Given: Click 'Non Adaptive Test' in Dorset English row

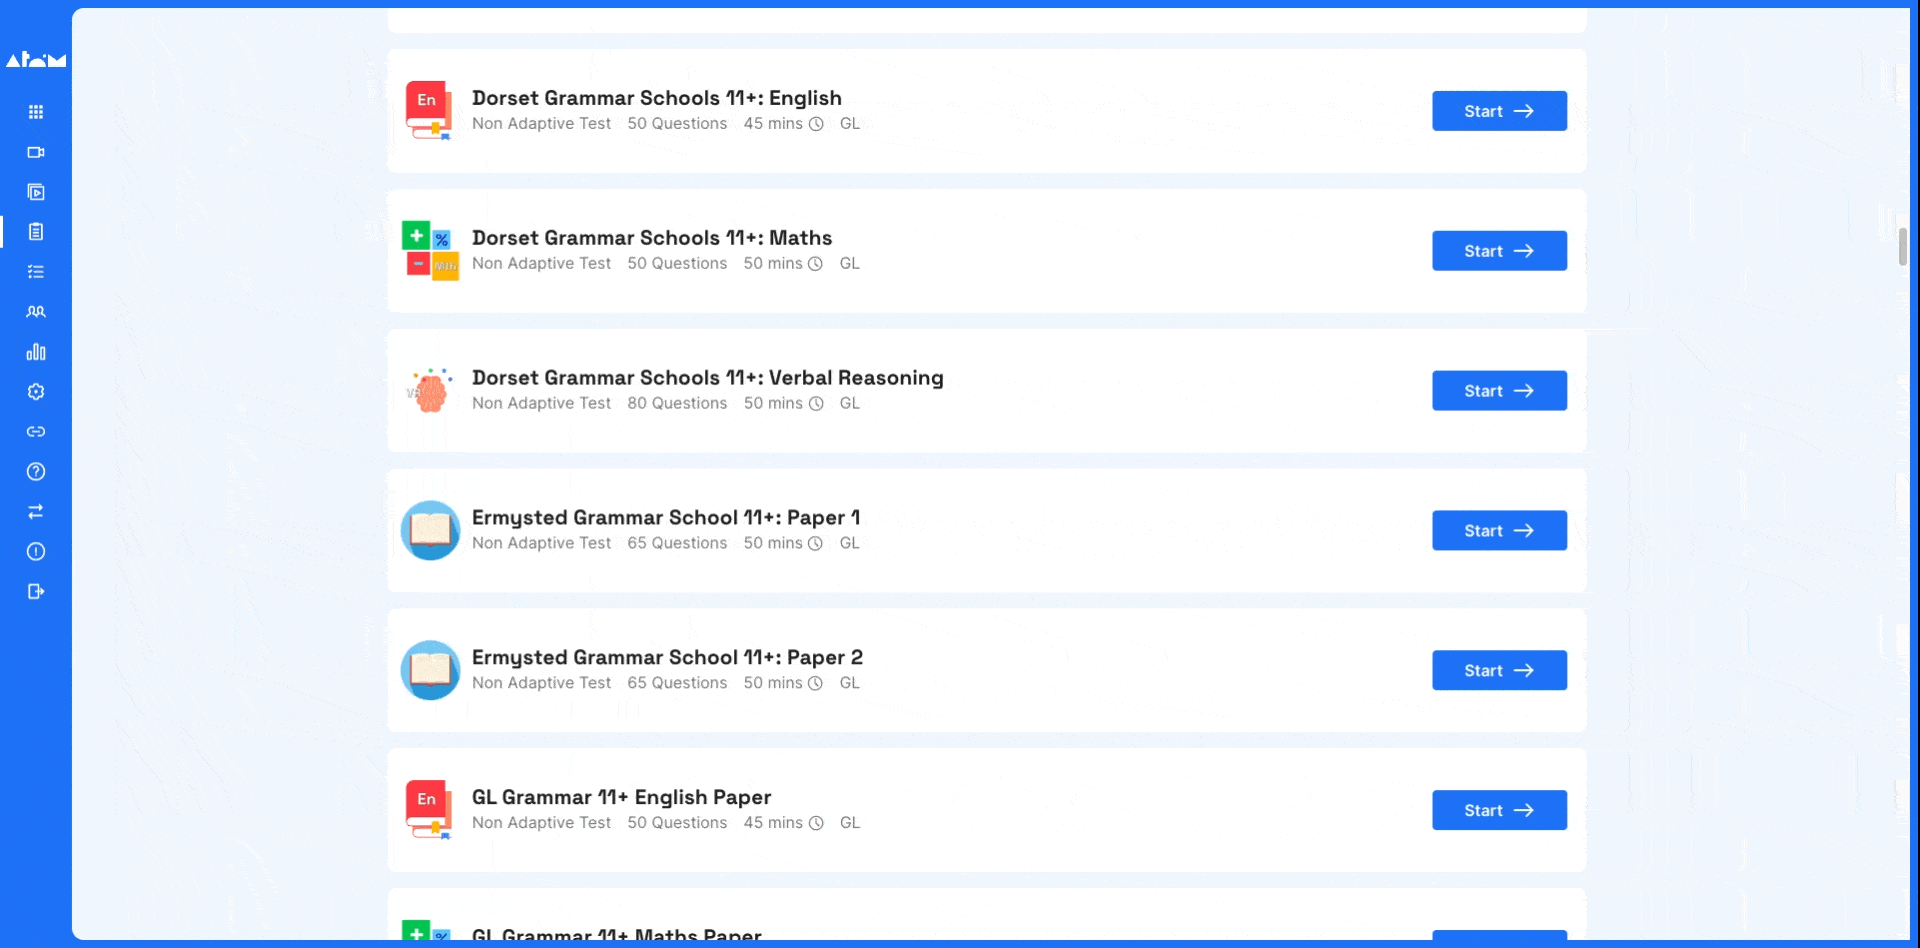Looking at the screenshot, I should click(x=541, y=124).
